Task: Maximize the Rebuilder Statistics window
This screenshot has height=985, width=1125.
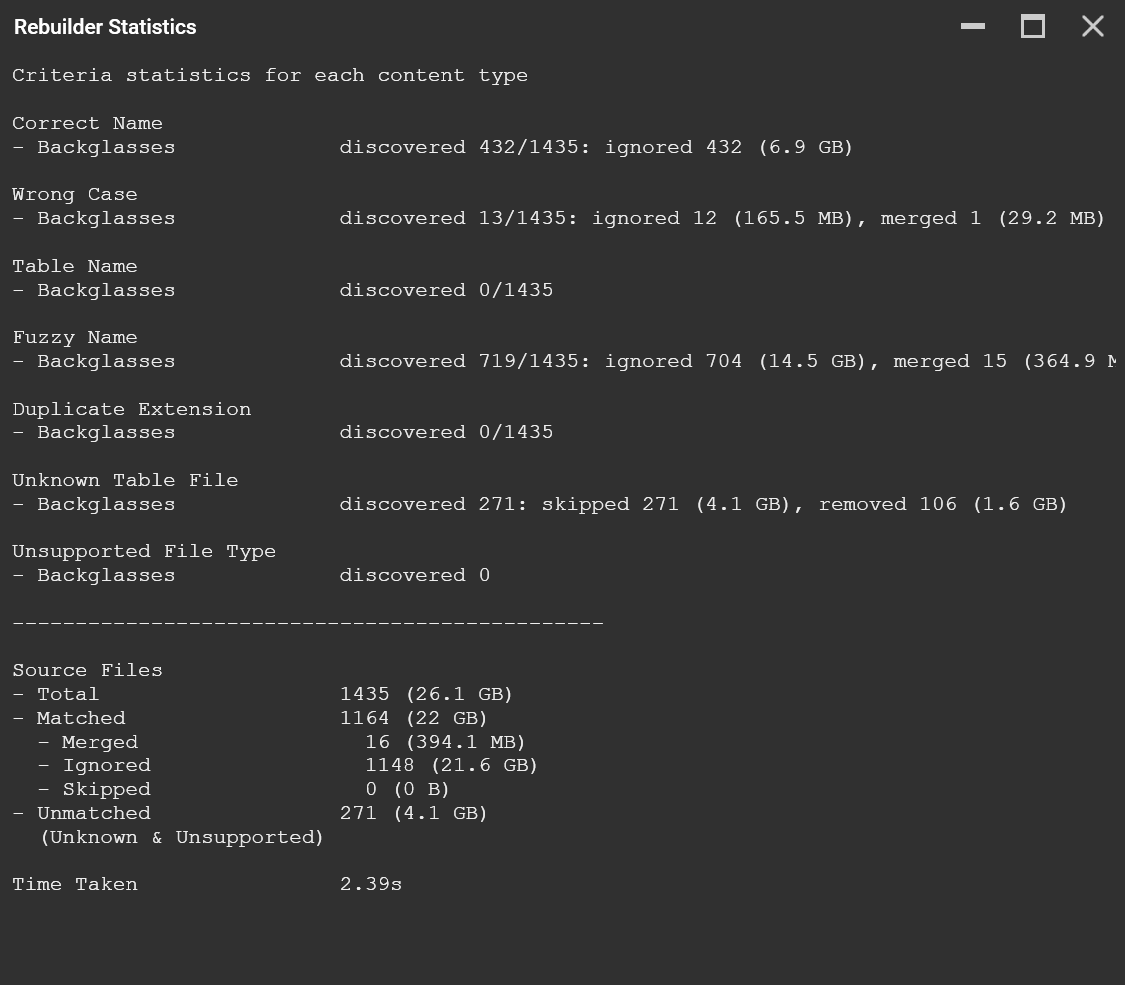Action: pyautogui.click(x=1032, y=27)
